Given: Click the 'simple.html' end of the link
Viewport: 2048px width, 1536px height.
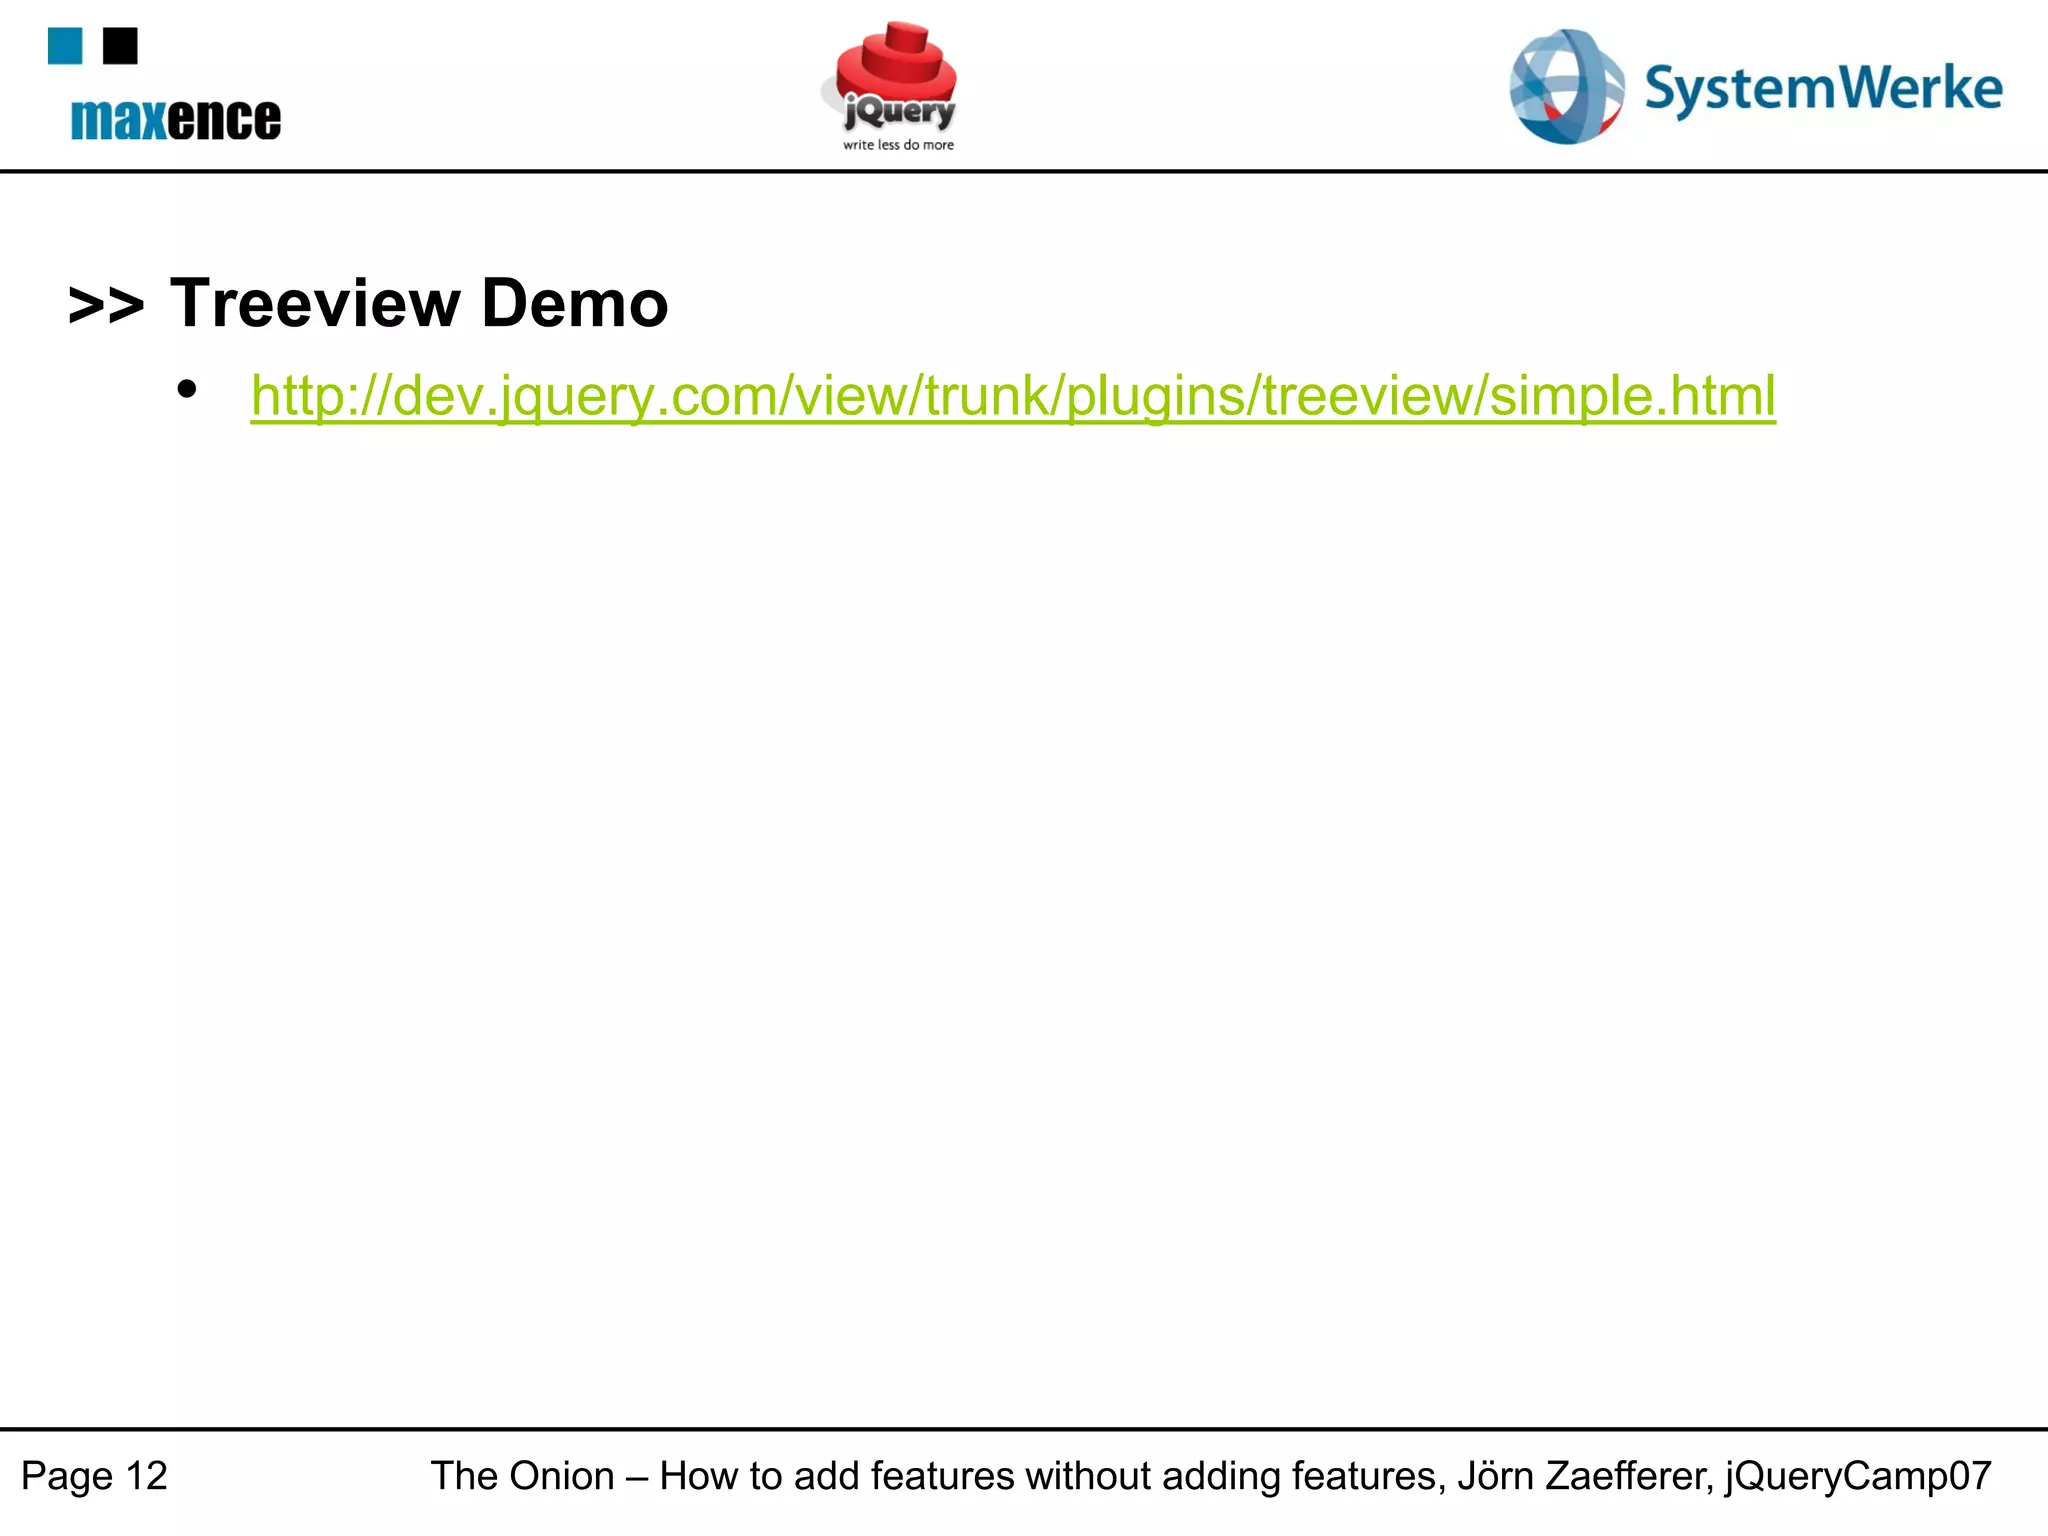Looking at the screenshot, I should [x=1632, y=395].
